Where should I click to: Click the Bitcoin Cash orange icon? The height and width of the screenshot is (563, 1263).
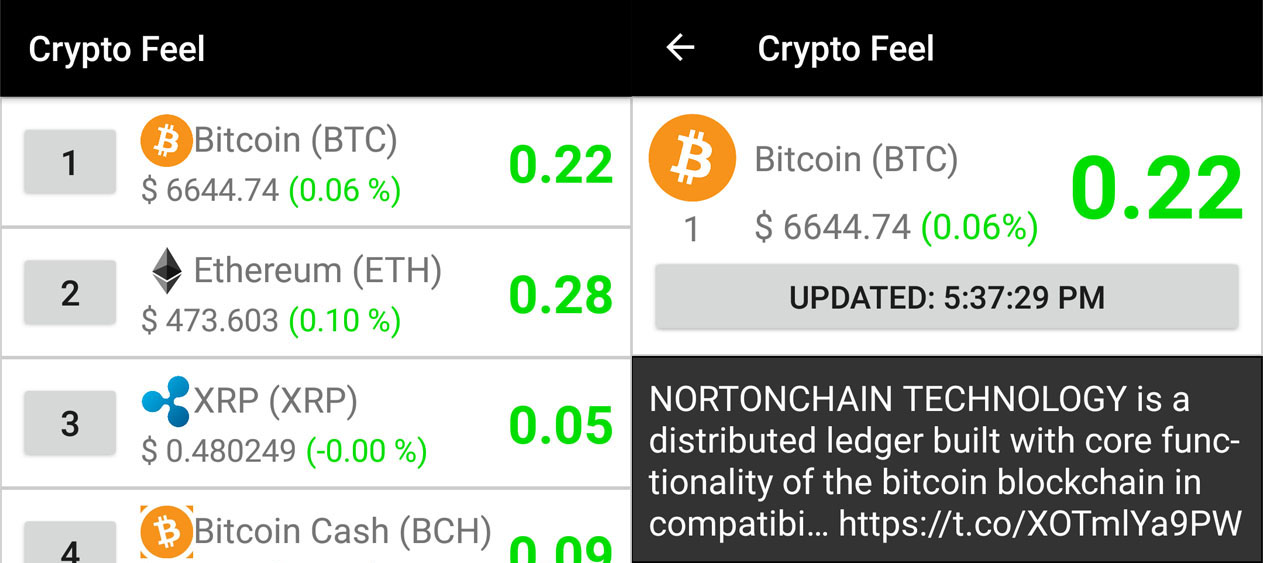(166, 531)
